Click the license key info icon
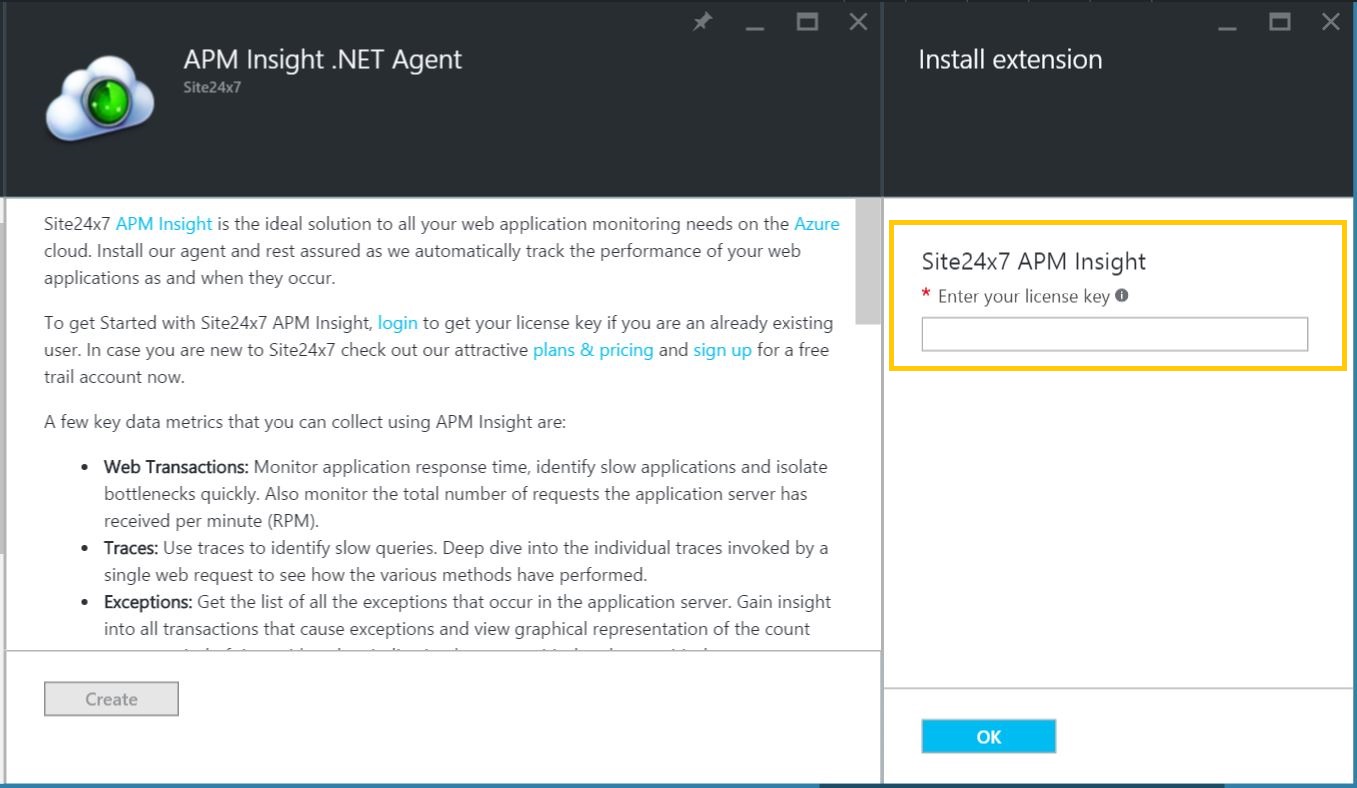 point(1122,296)
